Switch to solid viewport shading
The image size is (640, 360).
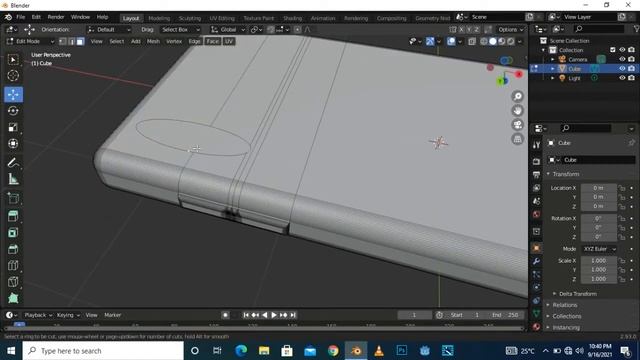pyautogui.click(x=493, y=41)
